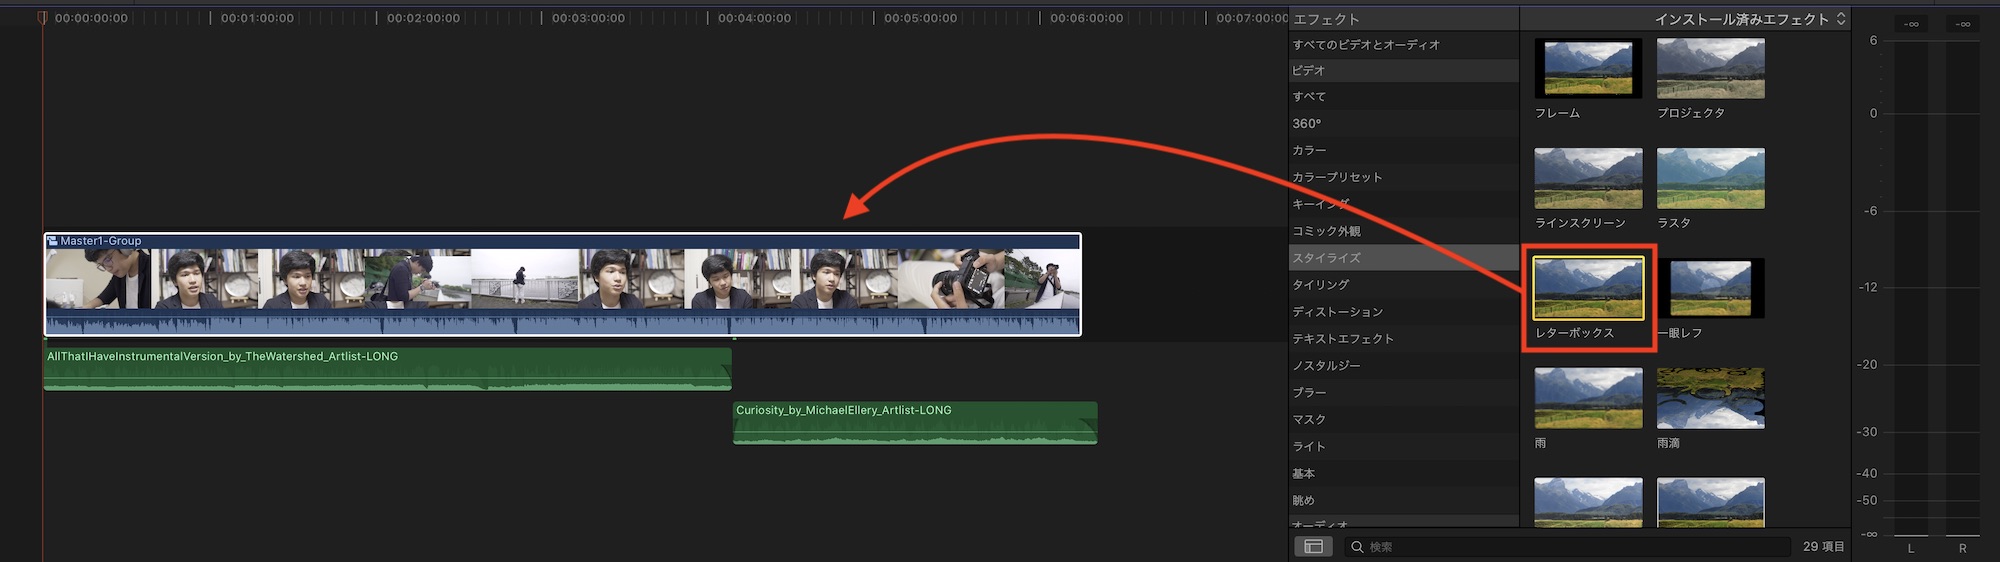The width and height of the screenshot is (2000, 562).
Task: Select the 360° category
Action: coord(1403,124)
